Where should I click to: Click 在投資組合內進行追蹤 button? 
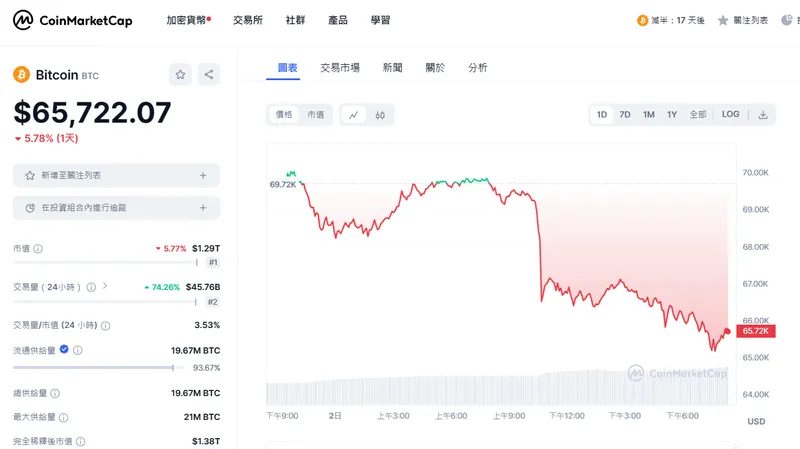(116, 208)
